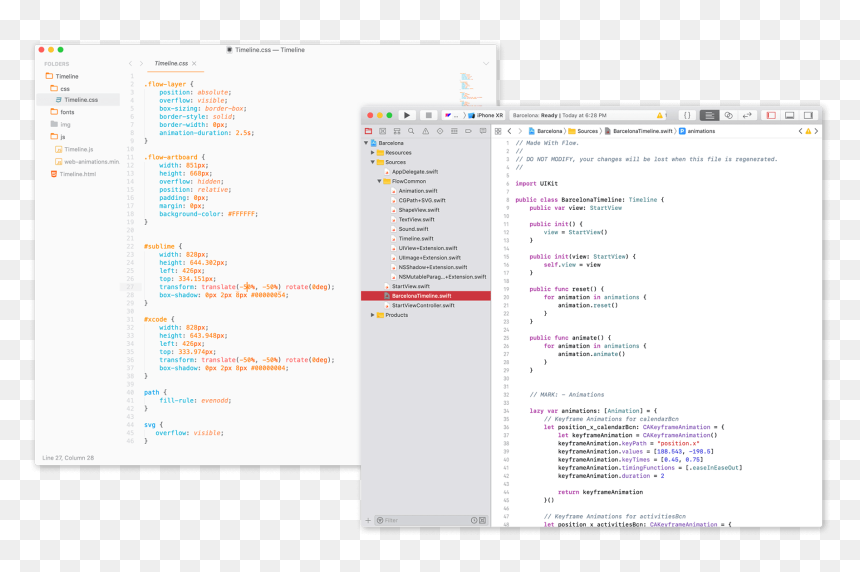Jump to previous issue in Xcode editor
Viewport: 860px width, 572px height.
click(x=800, y=131)
